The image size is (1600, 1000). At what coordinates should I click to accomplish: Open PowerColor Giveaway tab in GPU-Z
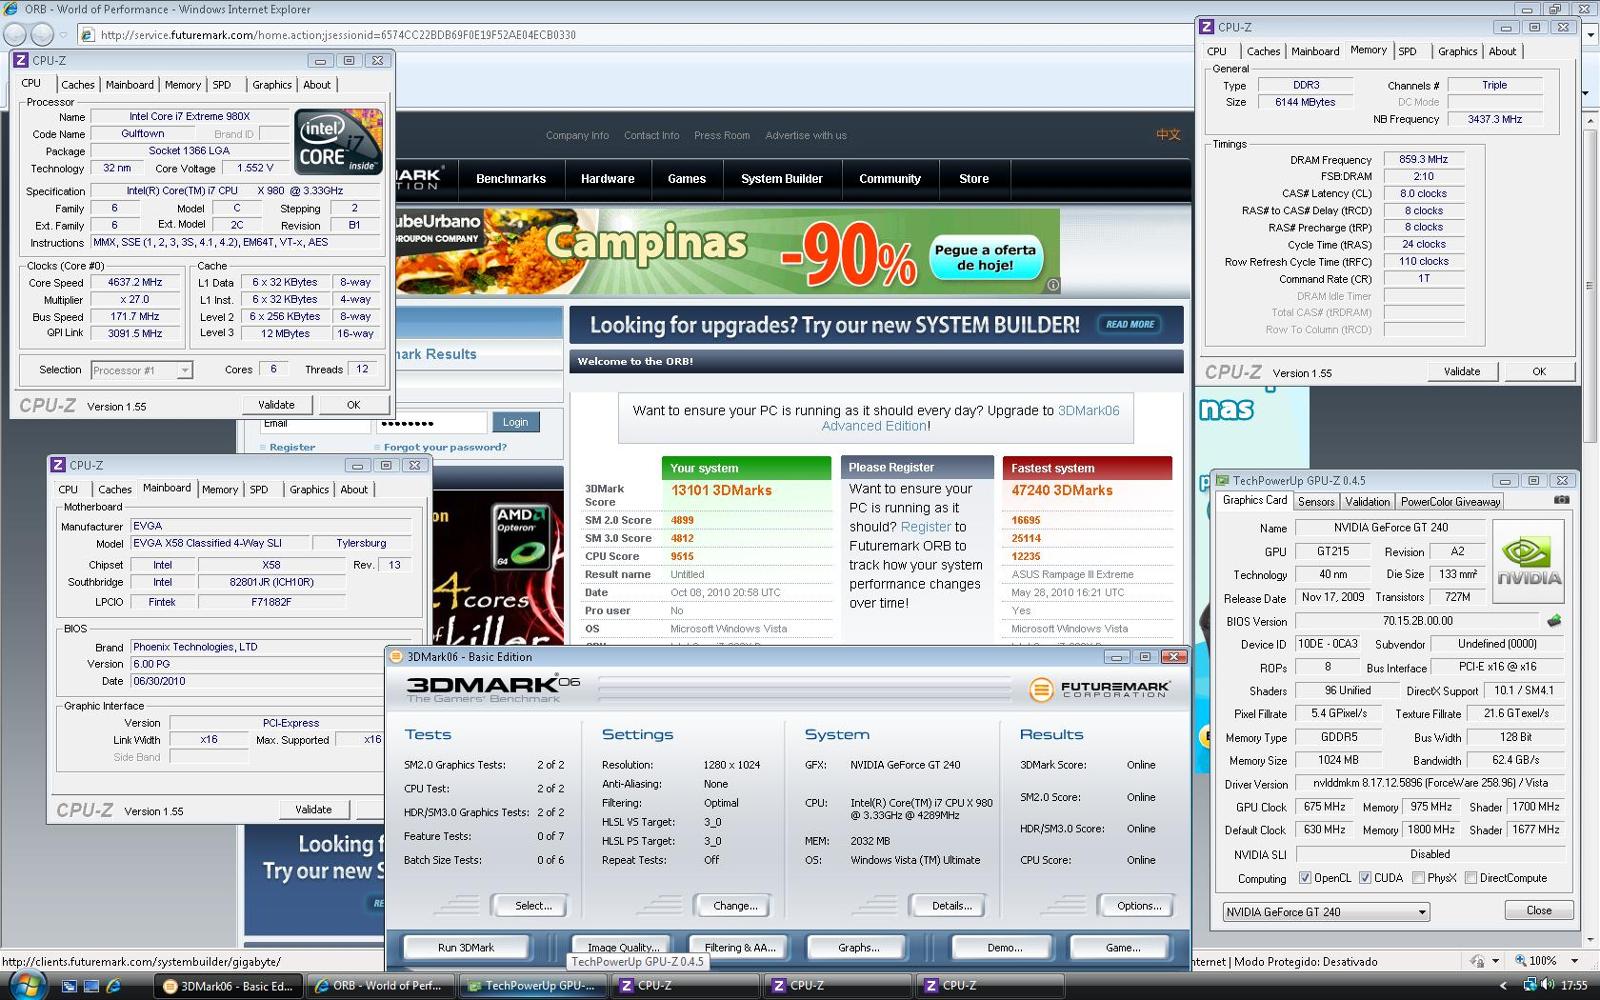click(x=1450, y=502)
